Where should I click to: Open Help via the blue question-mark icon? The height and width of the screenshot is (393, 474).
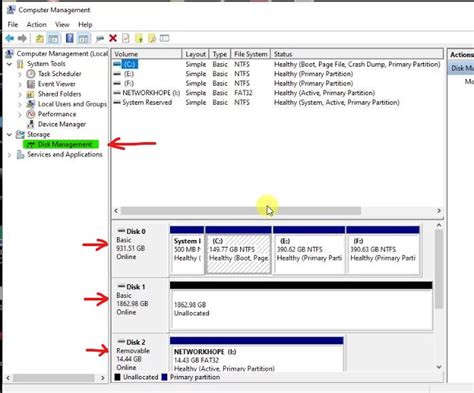pyautogui.click(x=69, y=38)
